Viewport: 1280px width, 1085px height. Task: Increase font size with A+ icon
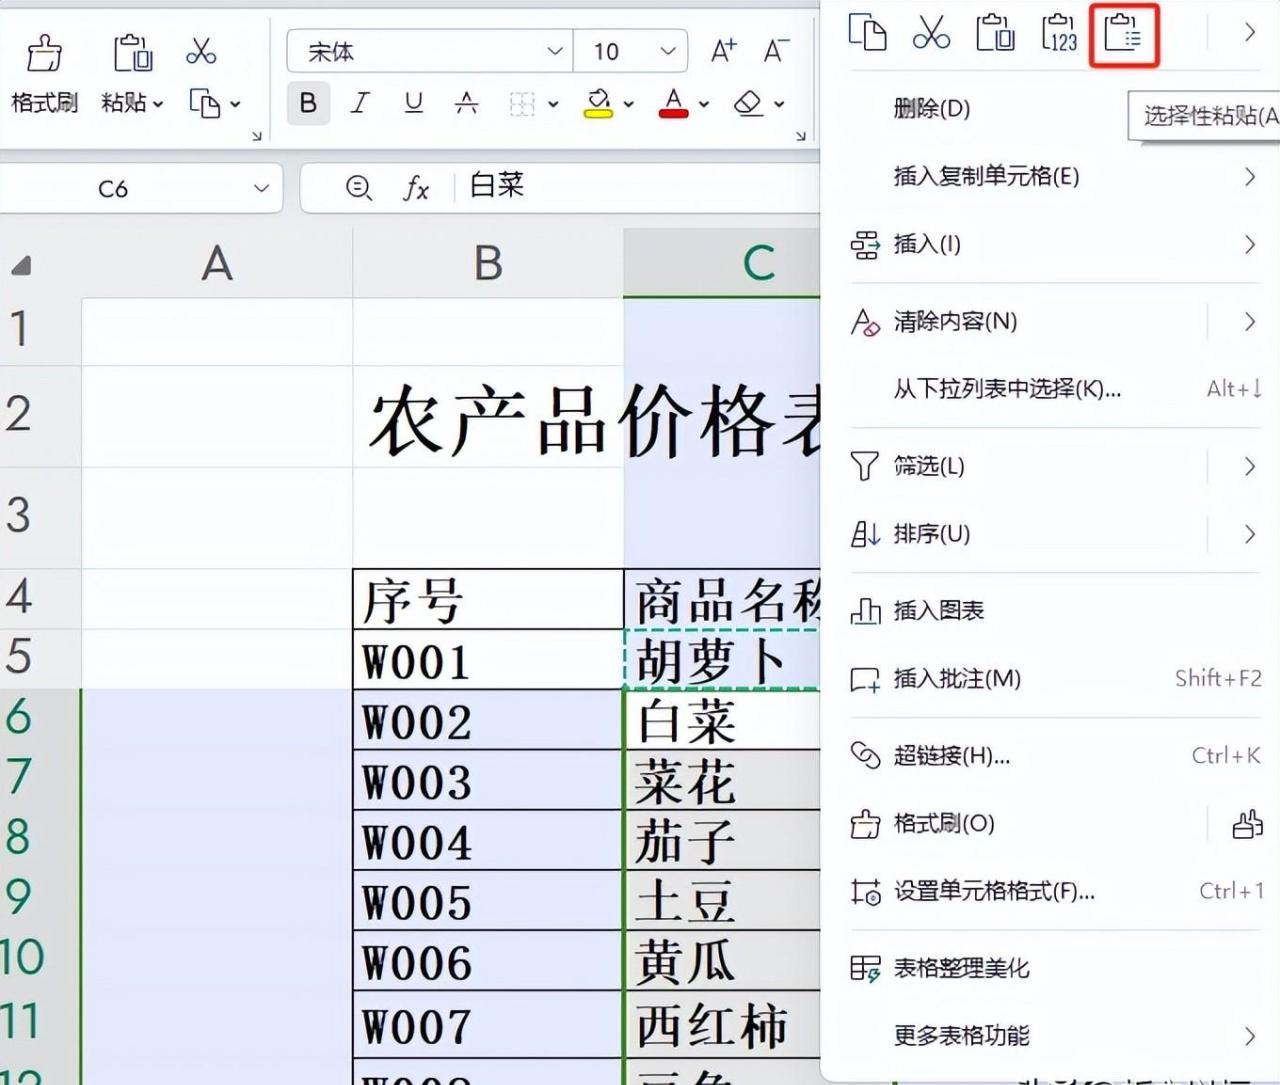click(x=723, y=51)
